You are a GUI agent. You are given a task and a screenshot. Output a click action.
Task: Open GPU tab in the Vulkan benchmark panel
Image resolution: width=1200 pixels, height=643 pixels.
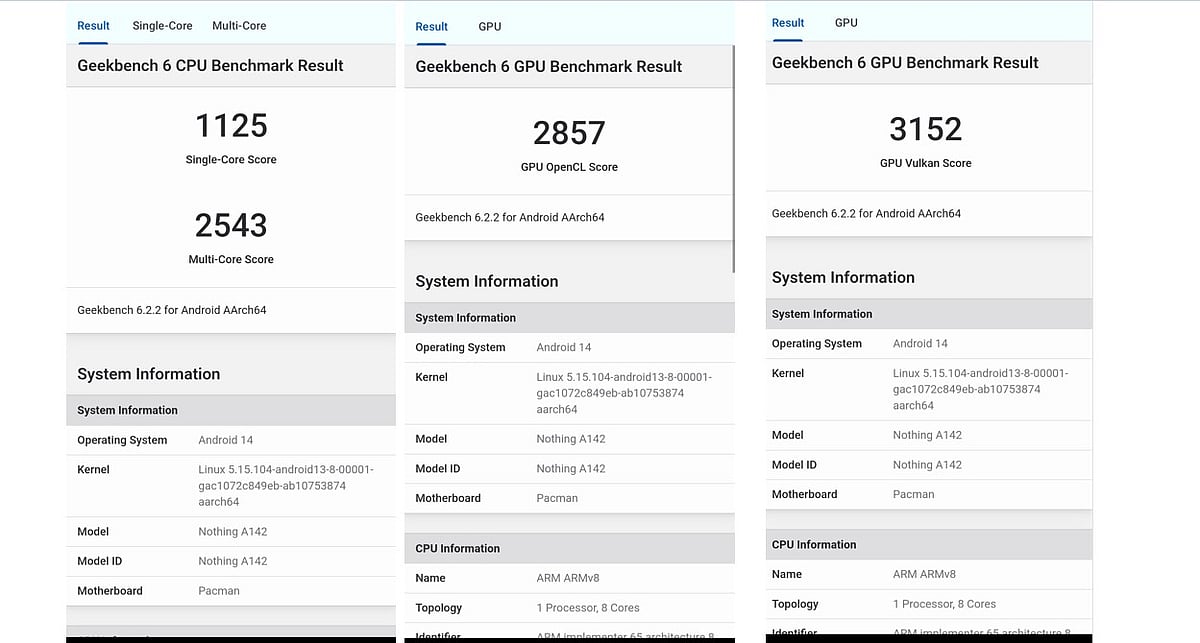point(846,23)
